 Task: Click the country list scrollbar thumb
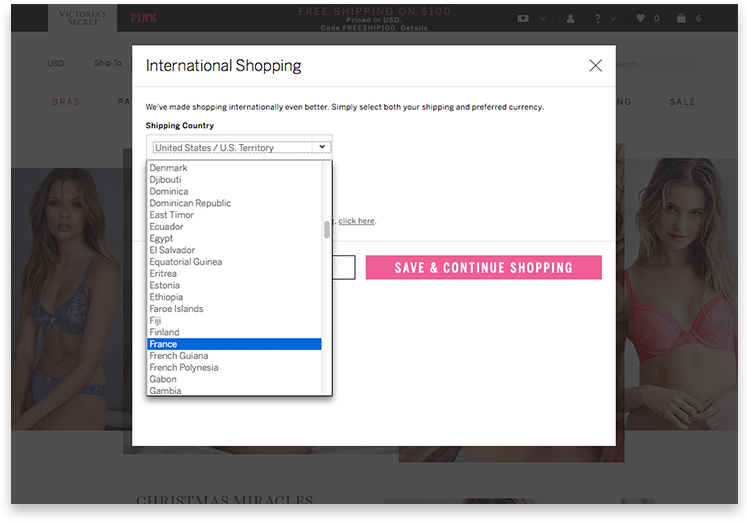pos(327,230)
